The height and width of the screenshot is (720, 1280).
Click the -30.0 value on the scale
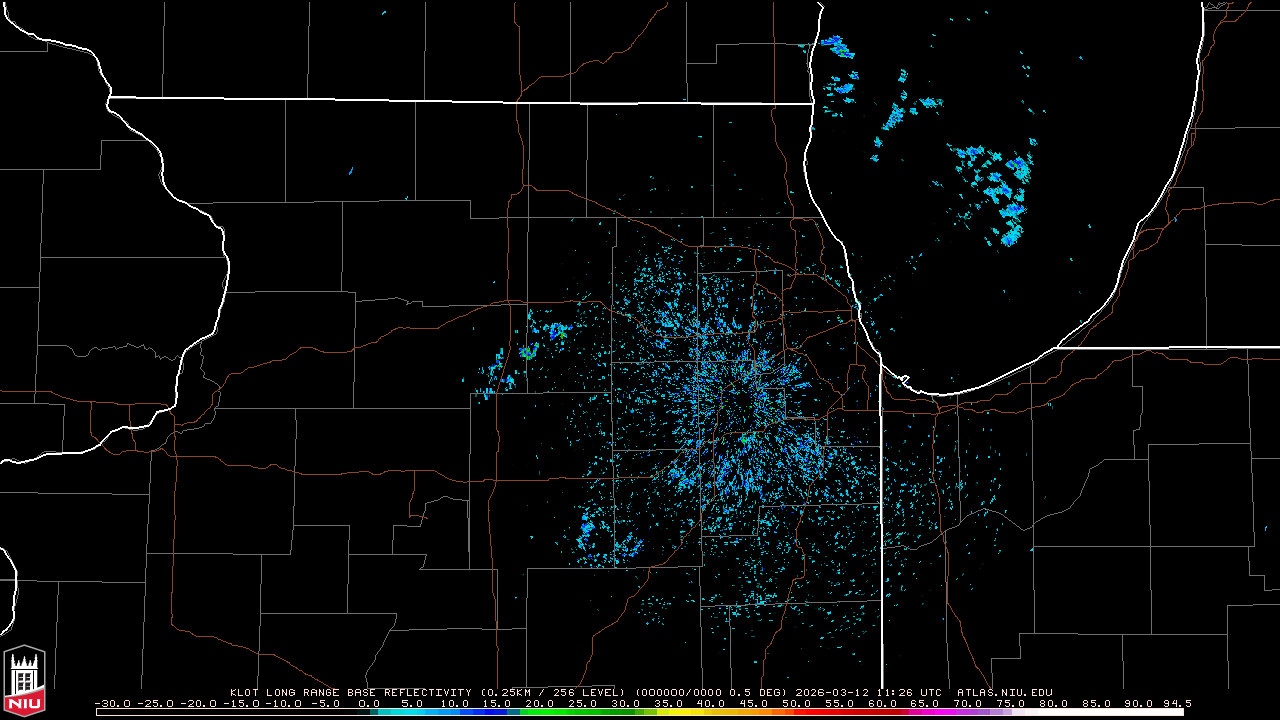[112, 703]
